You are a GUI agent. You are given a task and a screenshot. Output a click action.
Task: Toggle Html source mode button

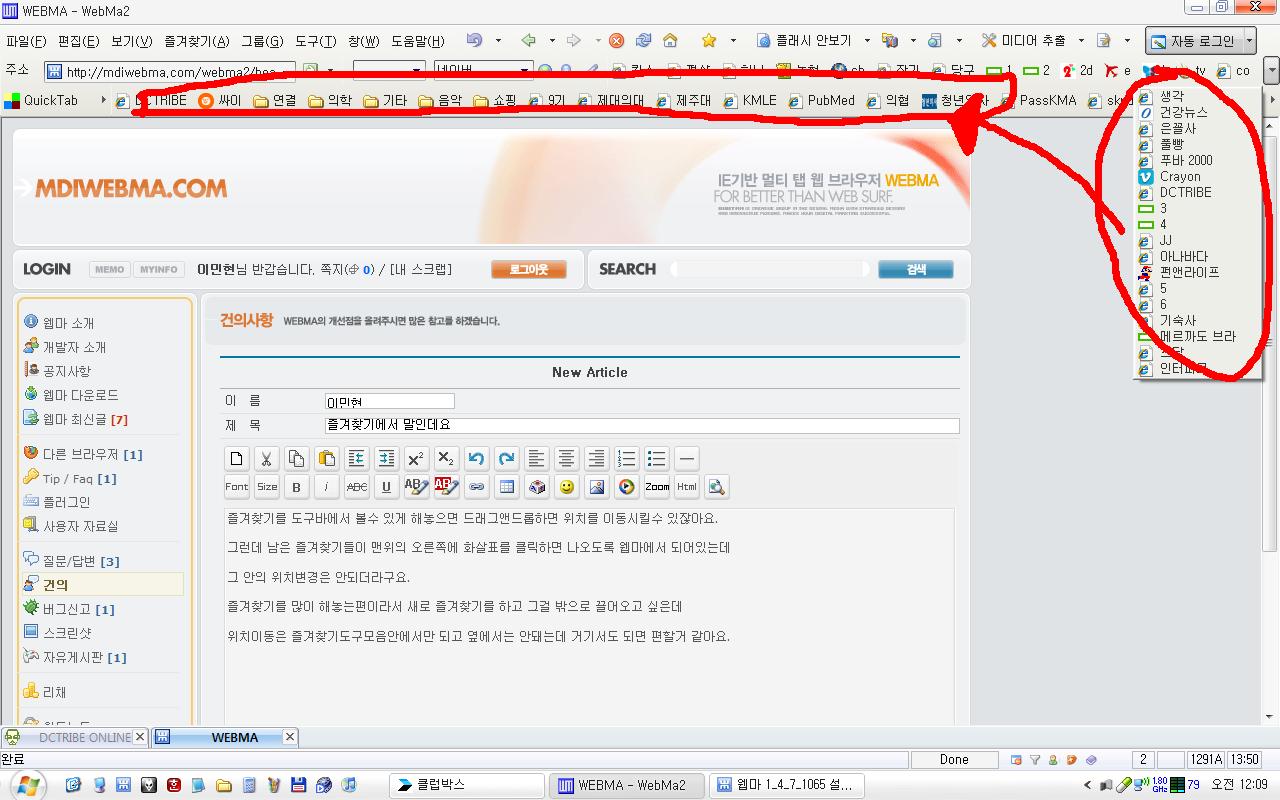click(x=687, y=487)
